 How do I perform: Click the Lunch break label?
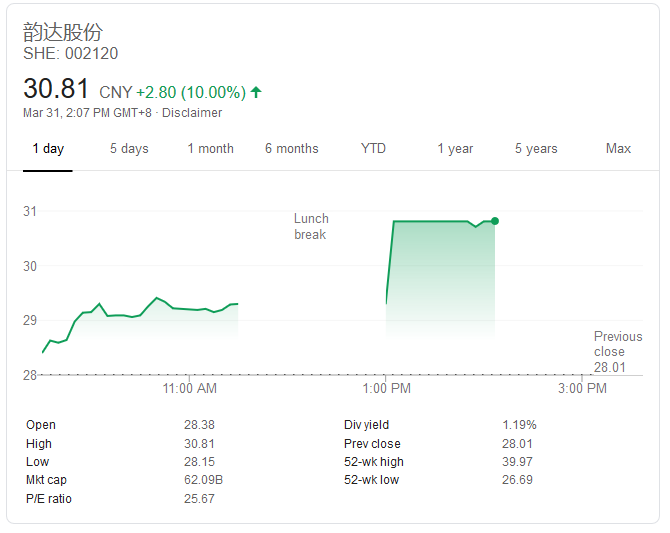click(311, 227)
